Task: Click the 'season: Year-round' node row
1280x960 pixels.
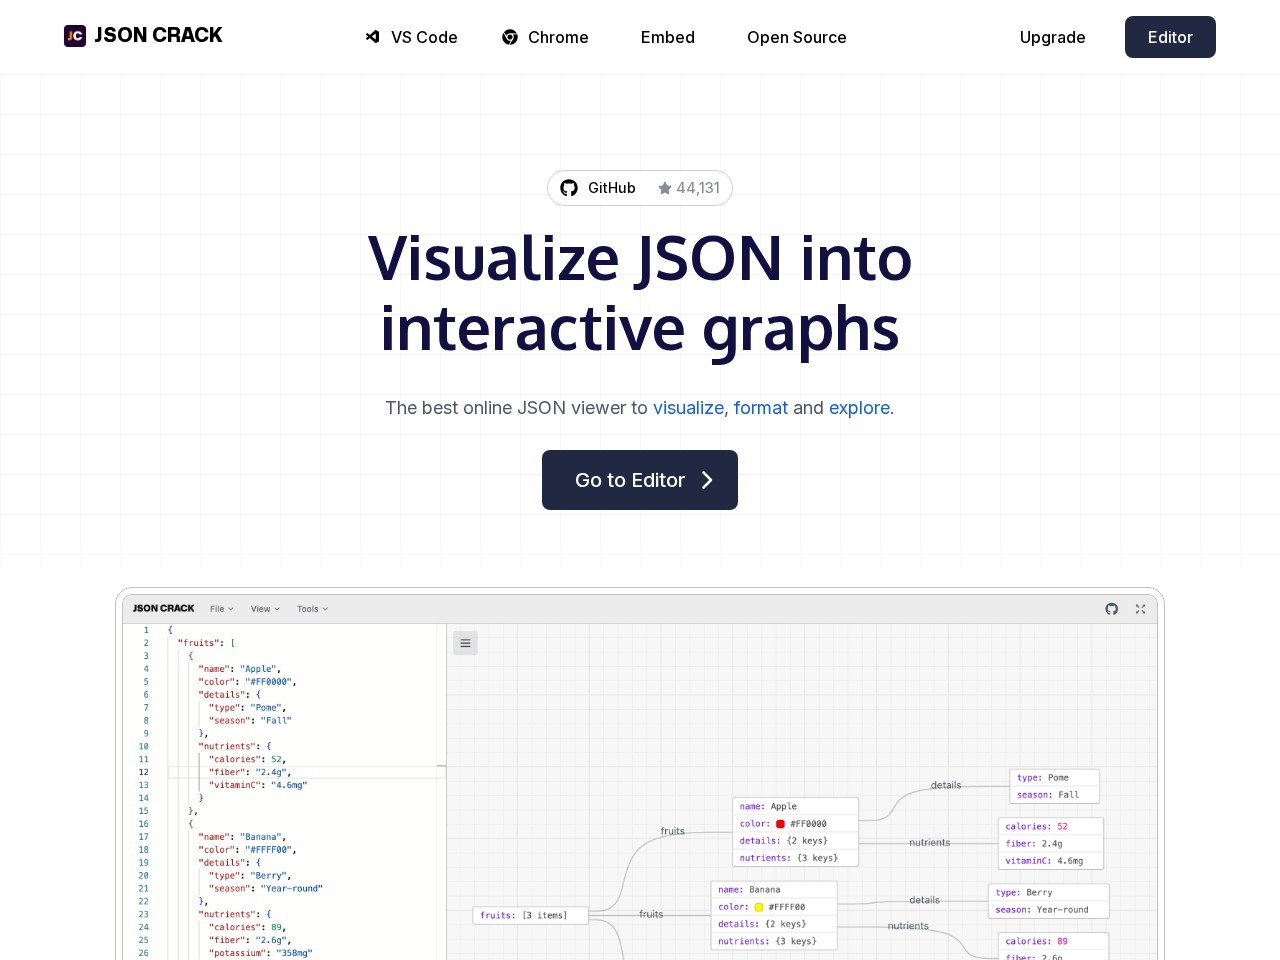Action: 1048,910
